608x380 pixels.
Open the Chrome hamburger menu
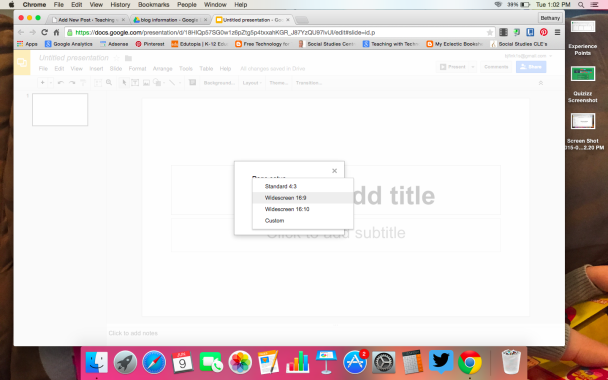coord(557,32)
